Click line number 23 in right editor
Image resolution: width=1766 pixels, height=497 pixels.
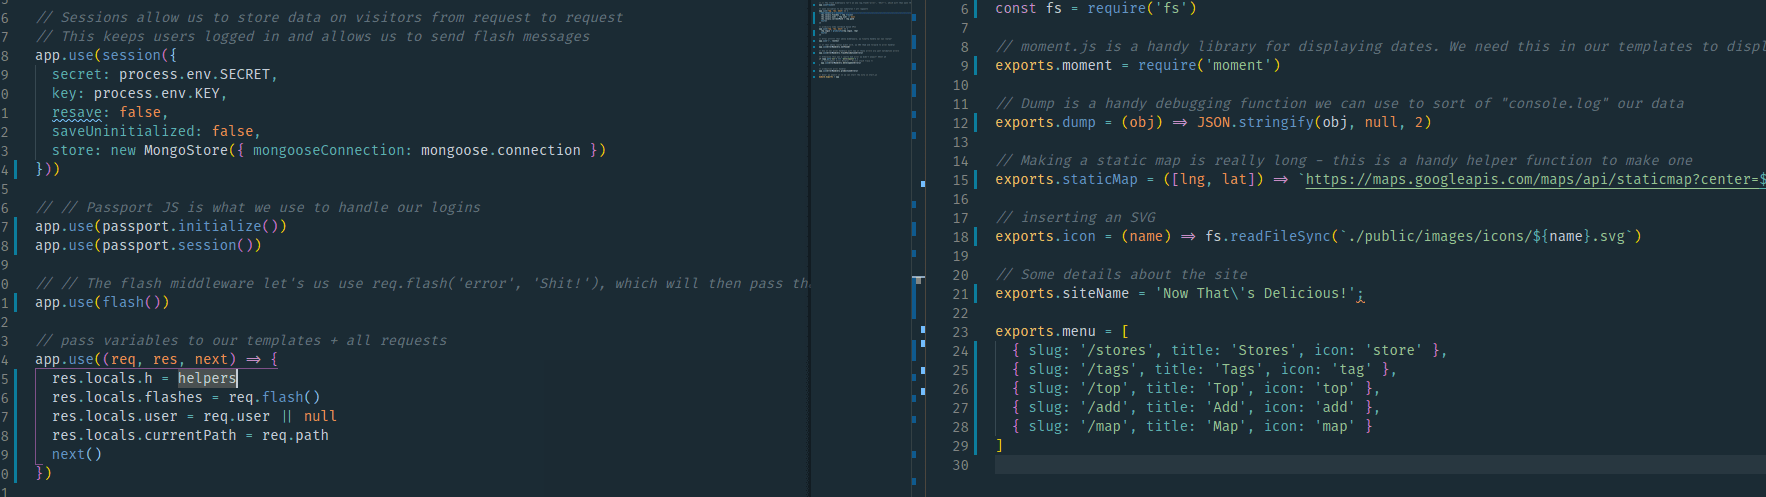coord(960,332)
